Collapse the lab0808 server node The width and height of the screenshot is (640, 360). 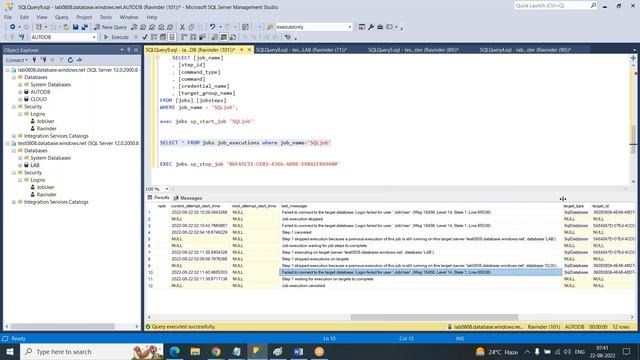coord(7,70)
